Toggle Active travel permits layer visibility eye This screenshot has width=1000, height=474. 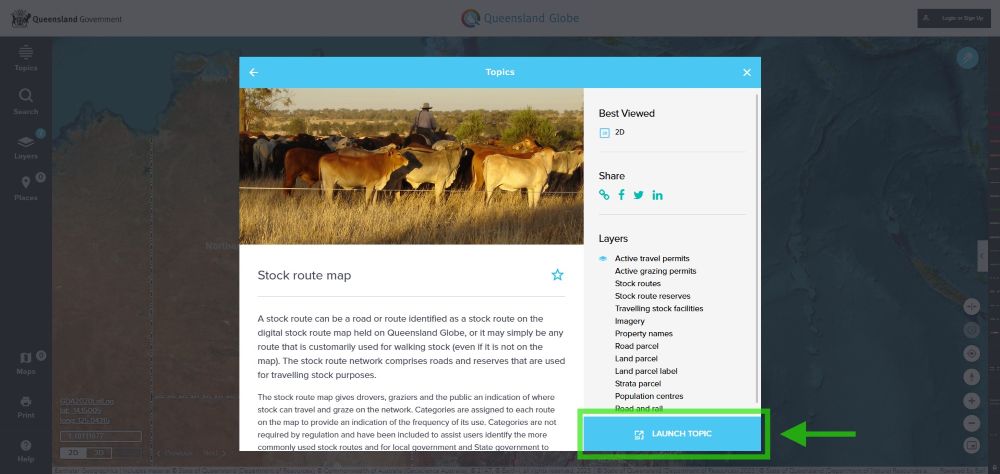603,258
